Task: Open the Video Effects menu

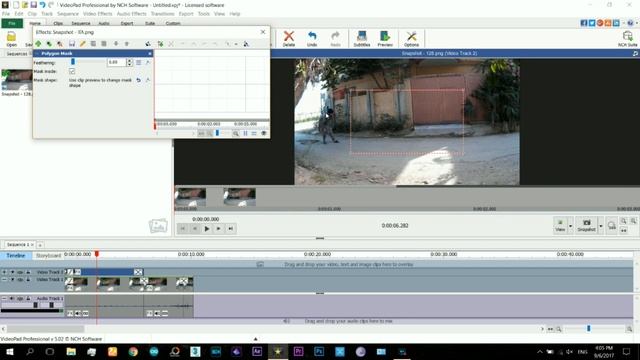Action: click(98, 14)
